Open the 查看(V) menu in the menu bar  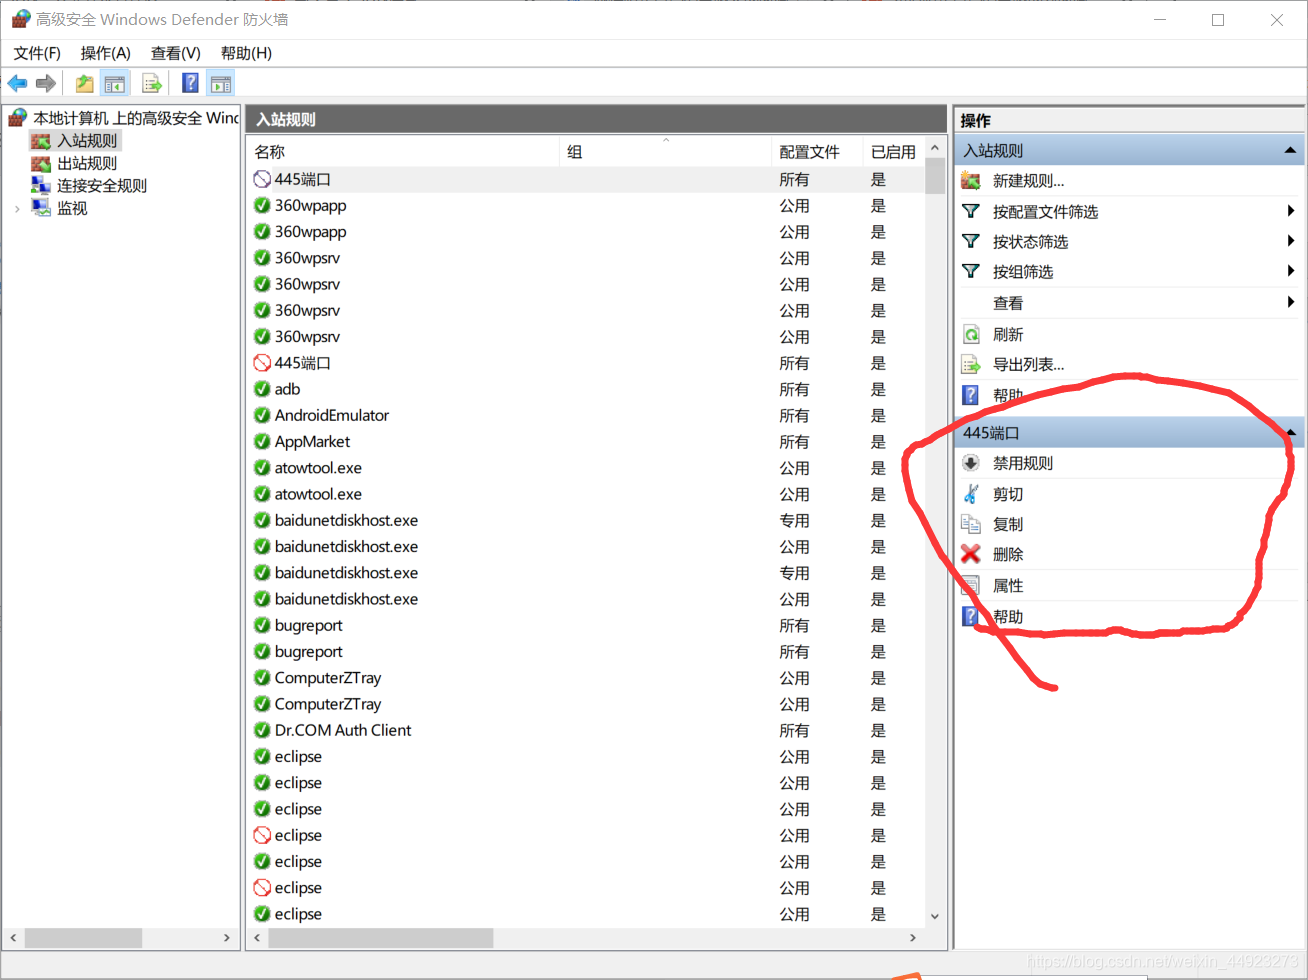[x=175, y=53]
